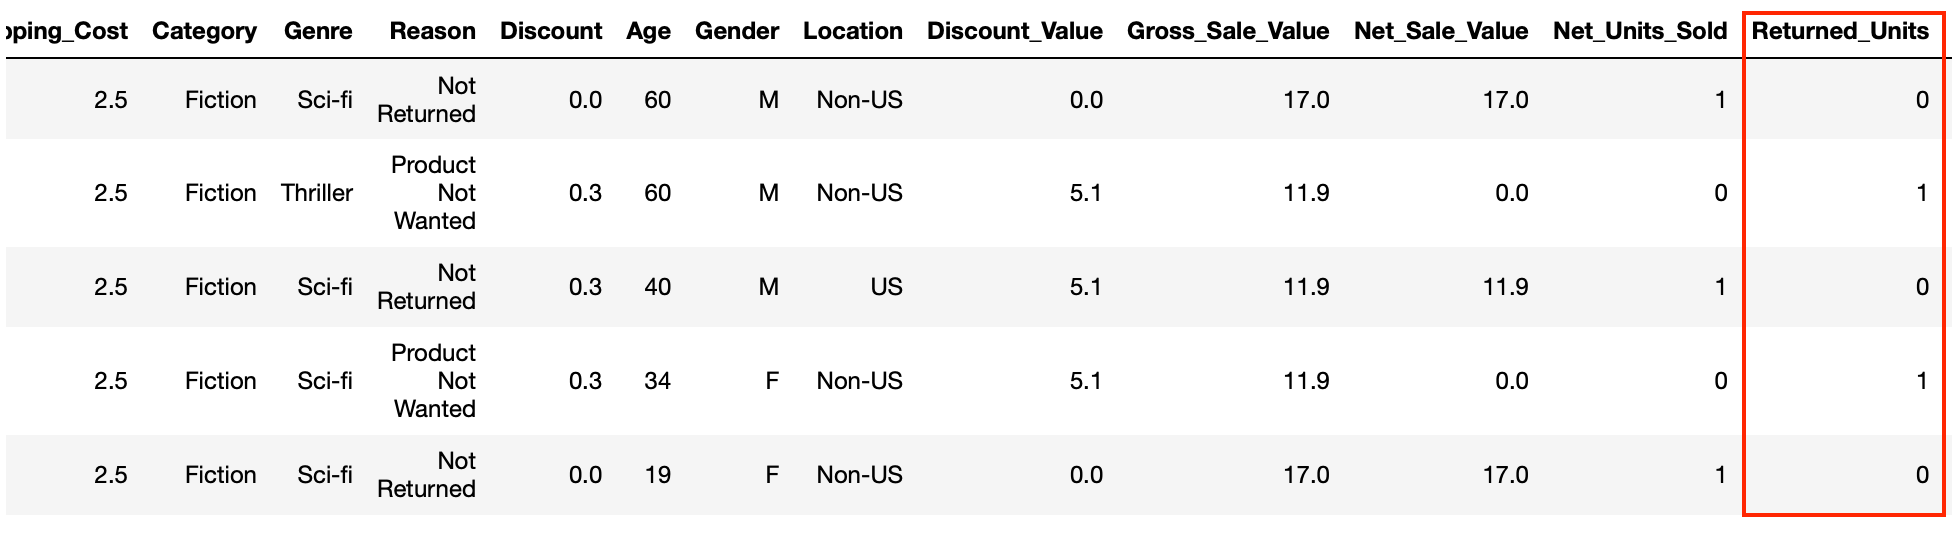Click the first row Not Returned cell
The height and width of the screenshot is (534, 1952).
(426, 100)
